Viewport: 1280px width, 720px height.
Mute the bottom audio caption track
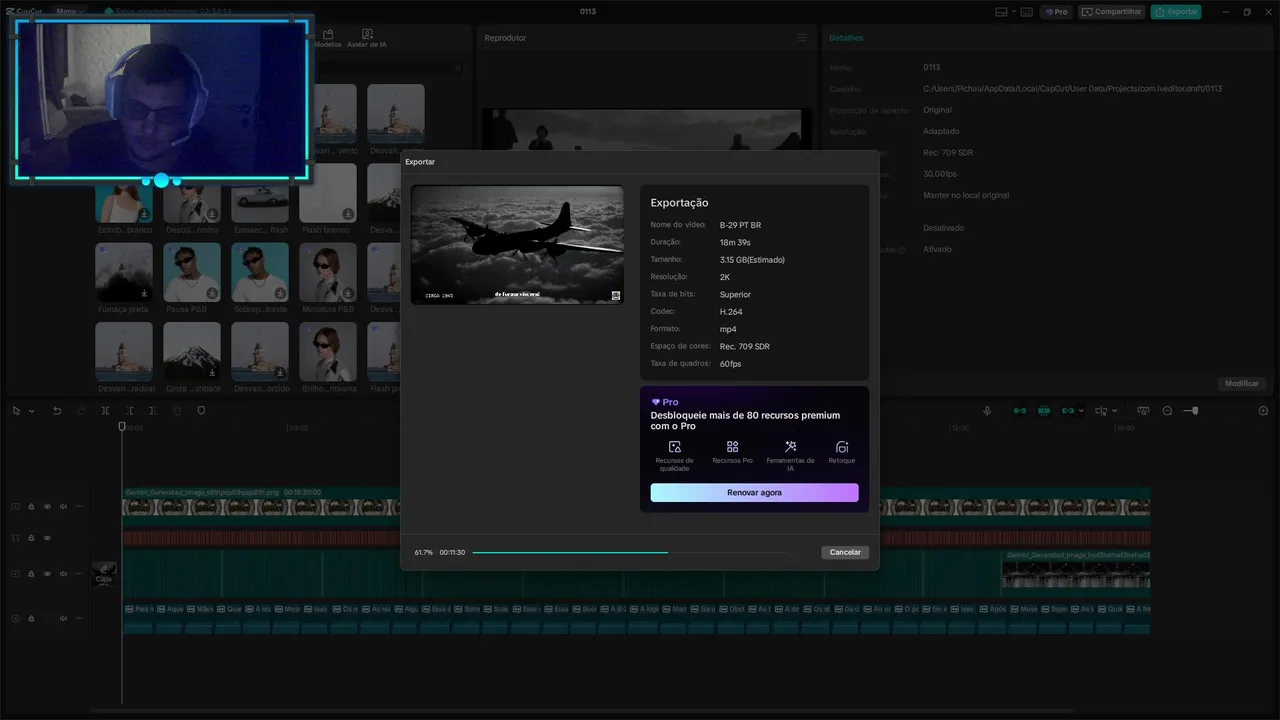63,618
